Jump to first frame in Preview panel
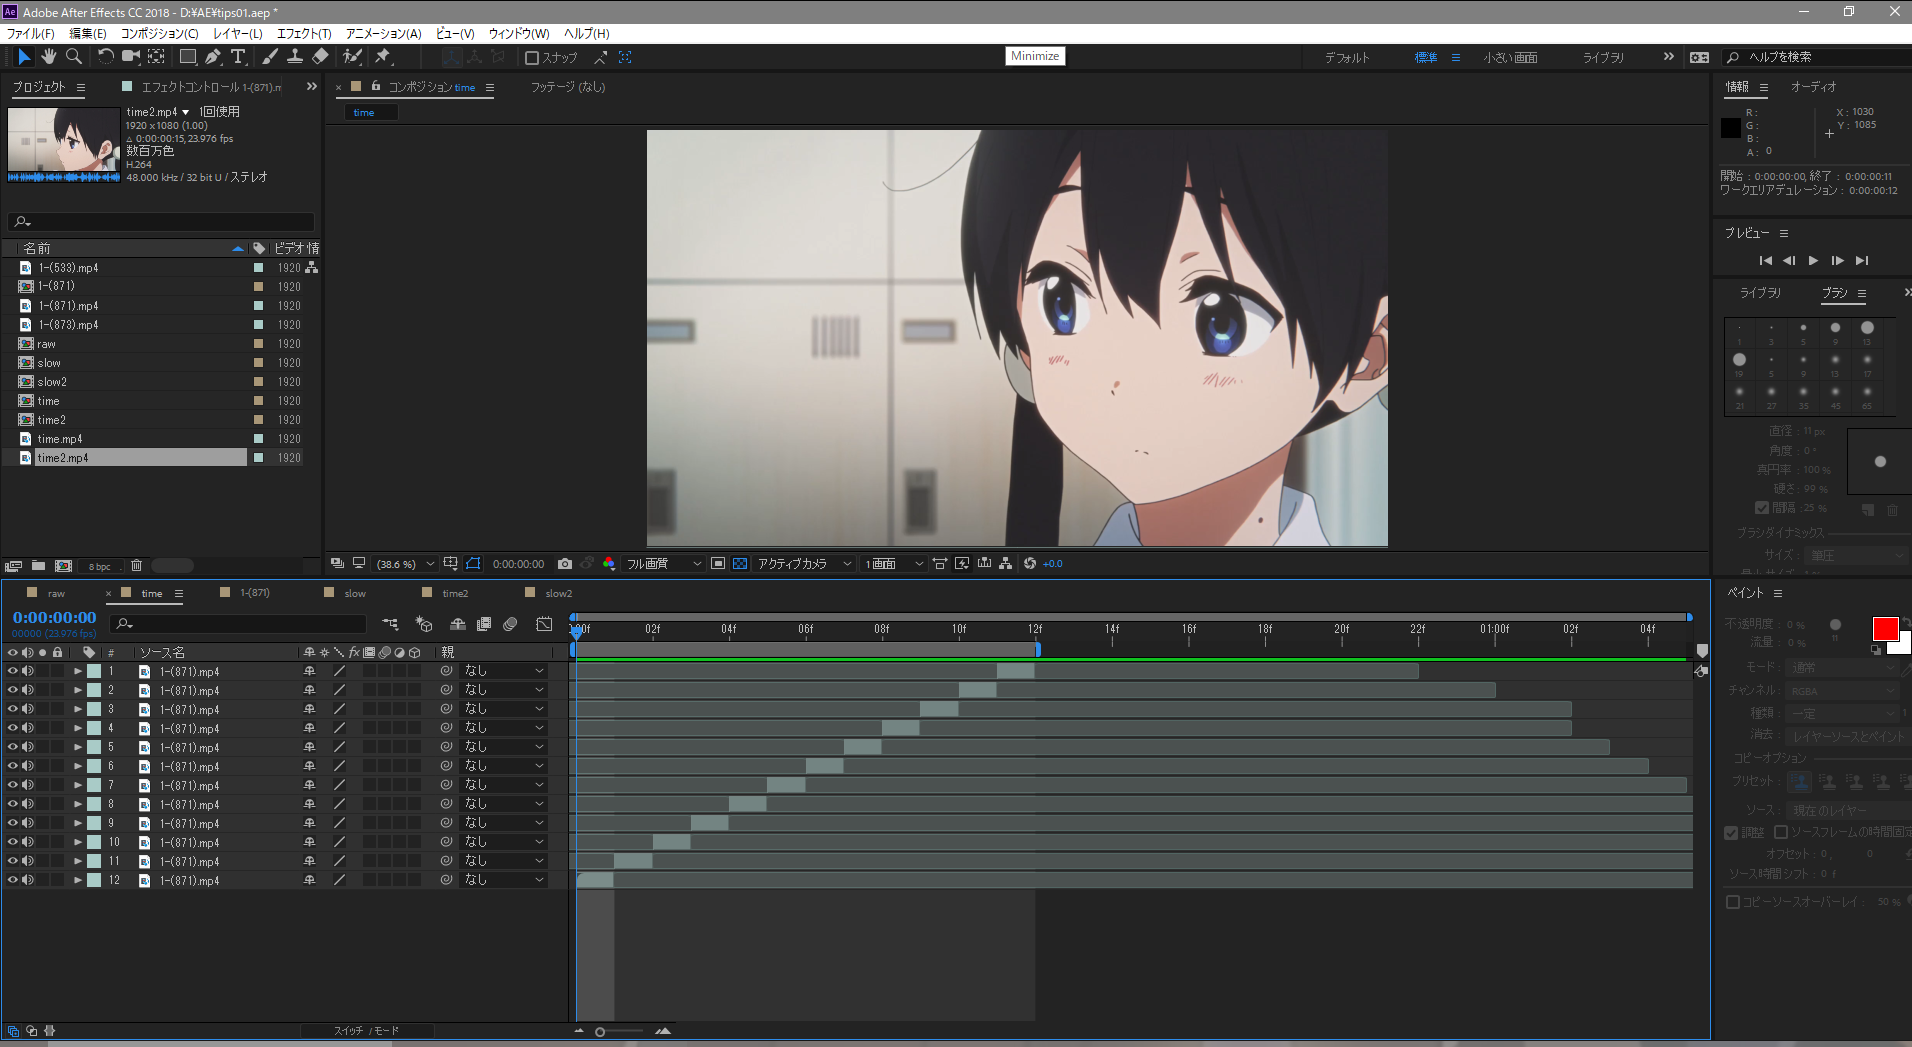The height and width of the screenshot is (1047, 1912). pyautogui.click(x=1765, y=260)
